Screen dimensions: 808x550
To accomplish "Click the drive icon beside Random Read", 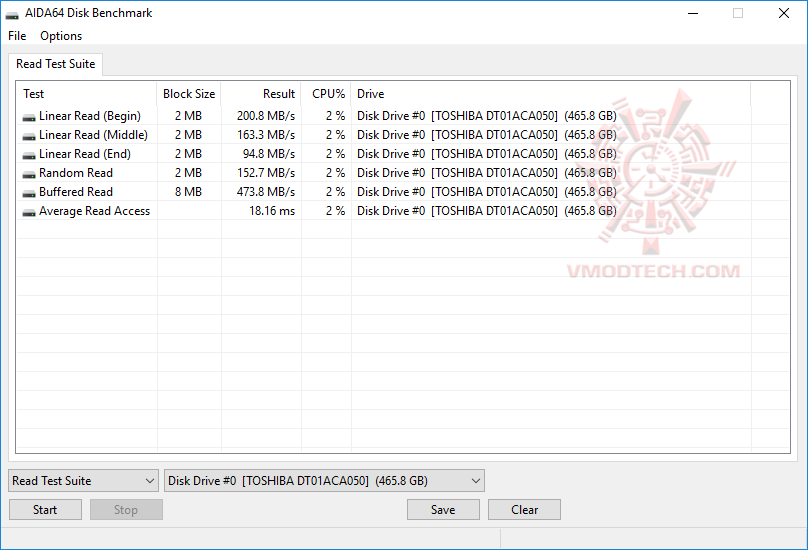I will 29,175.
